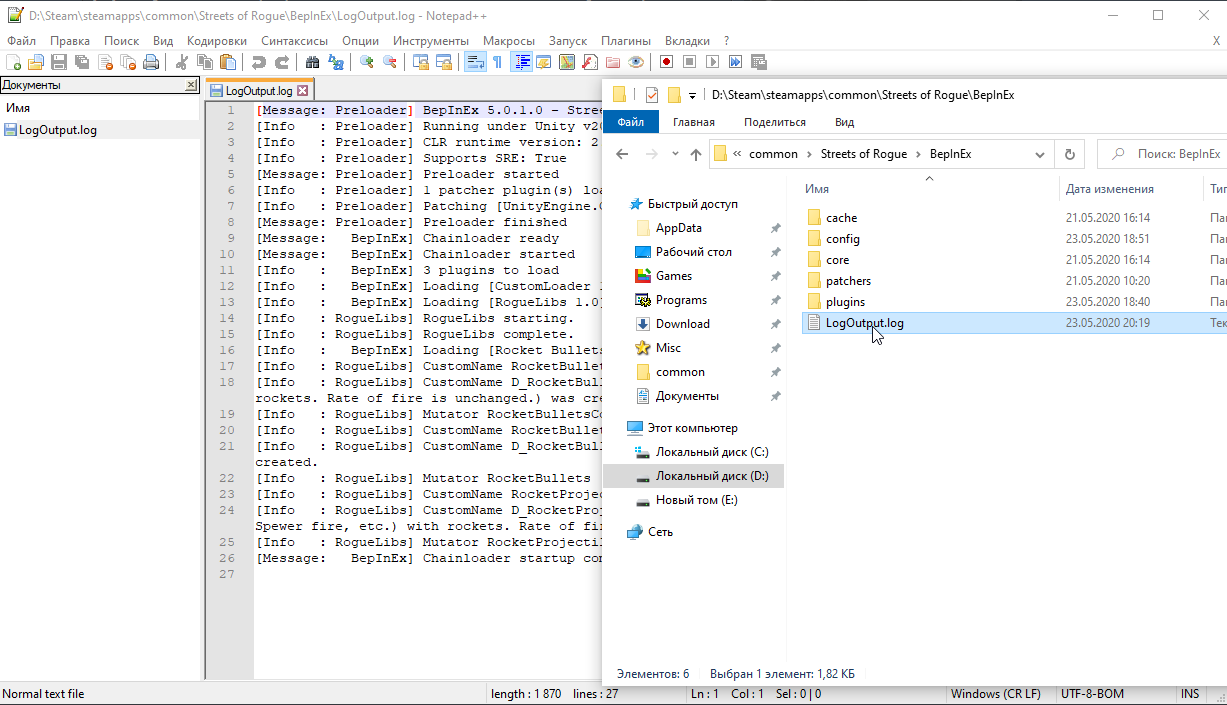
Task: Toggle word wrap toolbar button
Action: [475, 62]
